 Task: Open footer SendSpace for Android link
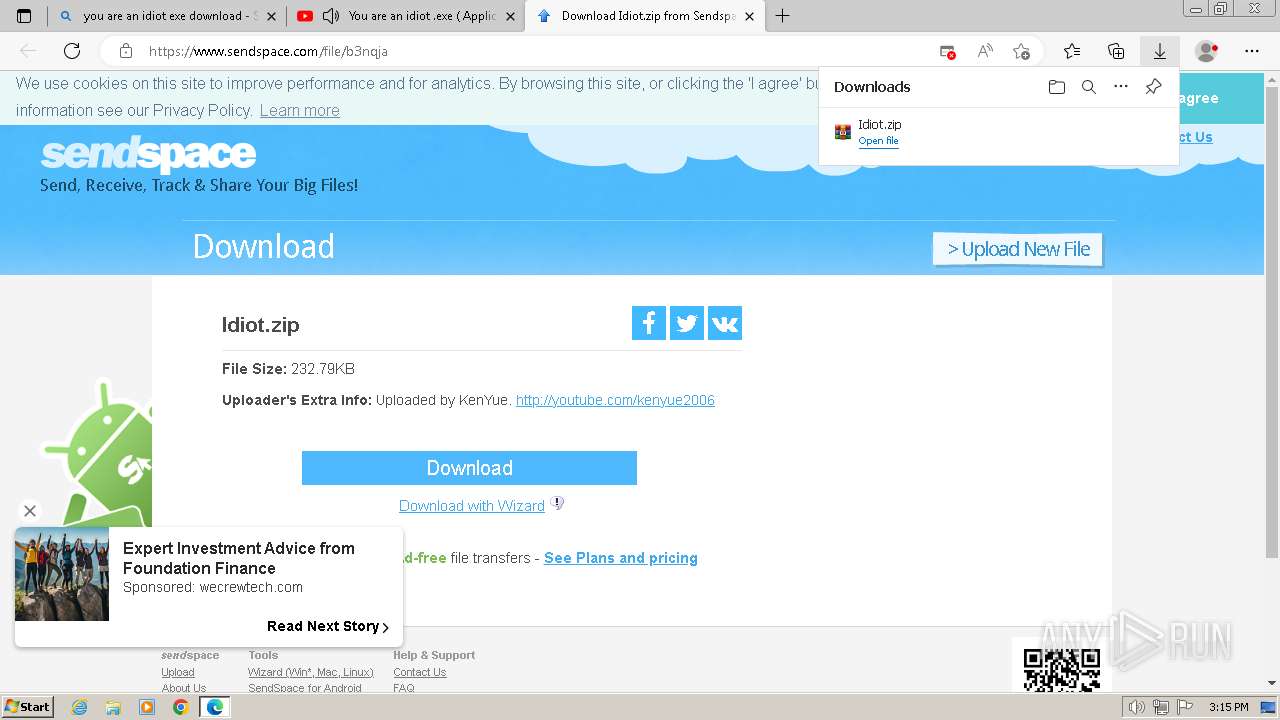tap(305, 688)
